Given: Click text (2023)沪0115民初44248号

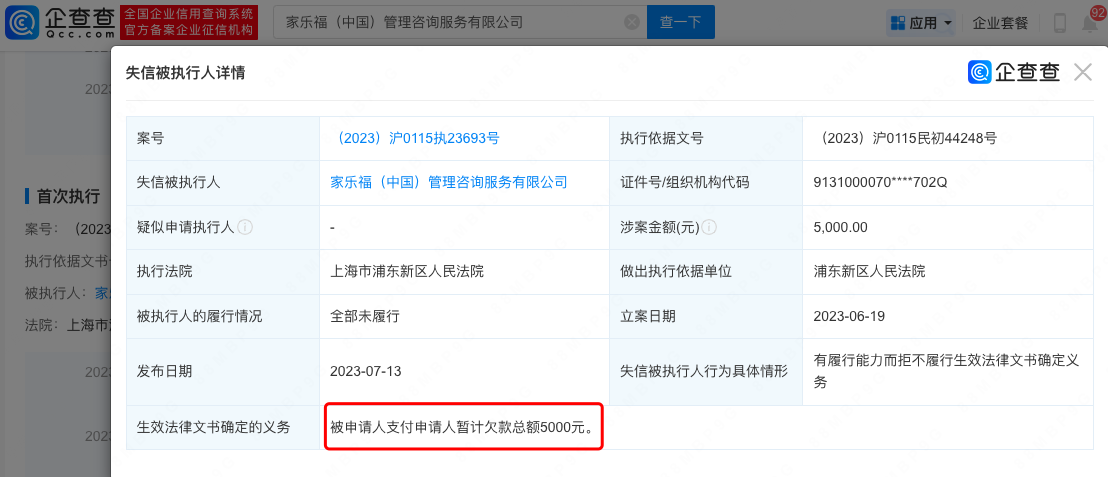Looking at the screenshot, I should (905, 139).
